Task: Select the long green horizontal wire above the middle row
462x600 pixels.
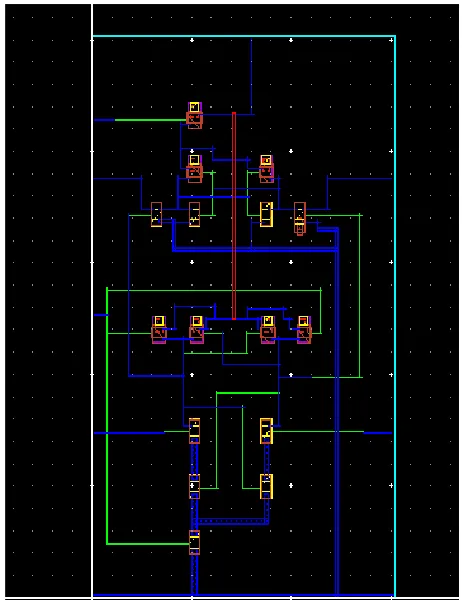Action: pyautogui.click(x=214, y=290)
